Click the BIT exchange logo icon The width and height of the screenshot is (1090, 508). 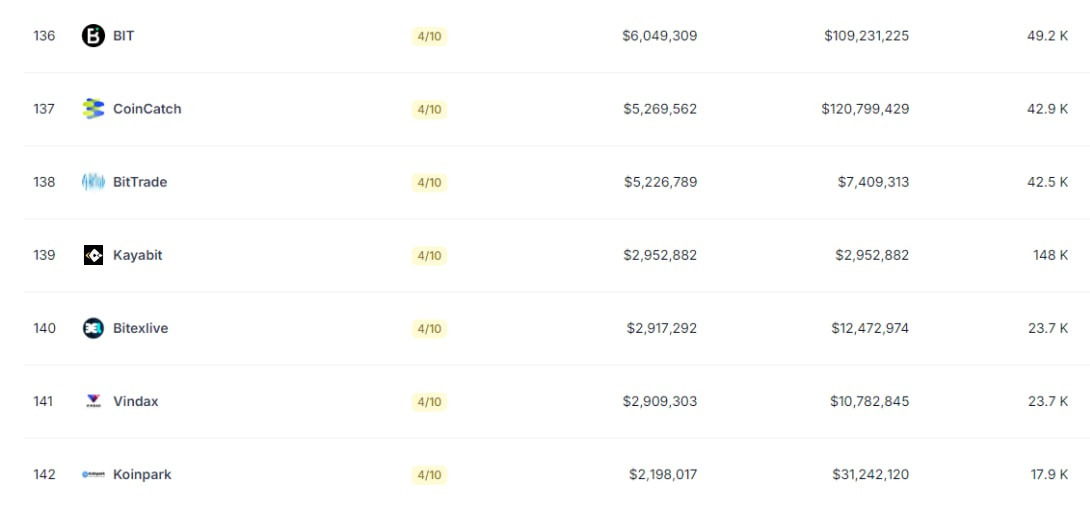coord(93,35)
